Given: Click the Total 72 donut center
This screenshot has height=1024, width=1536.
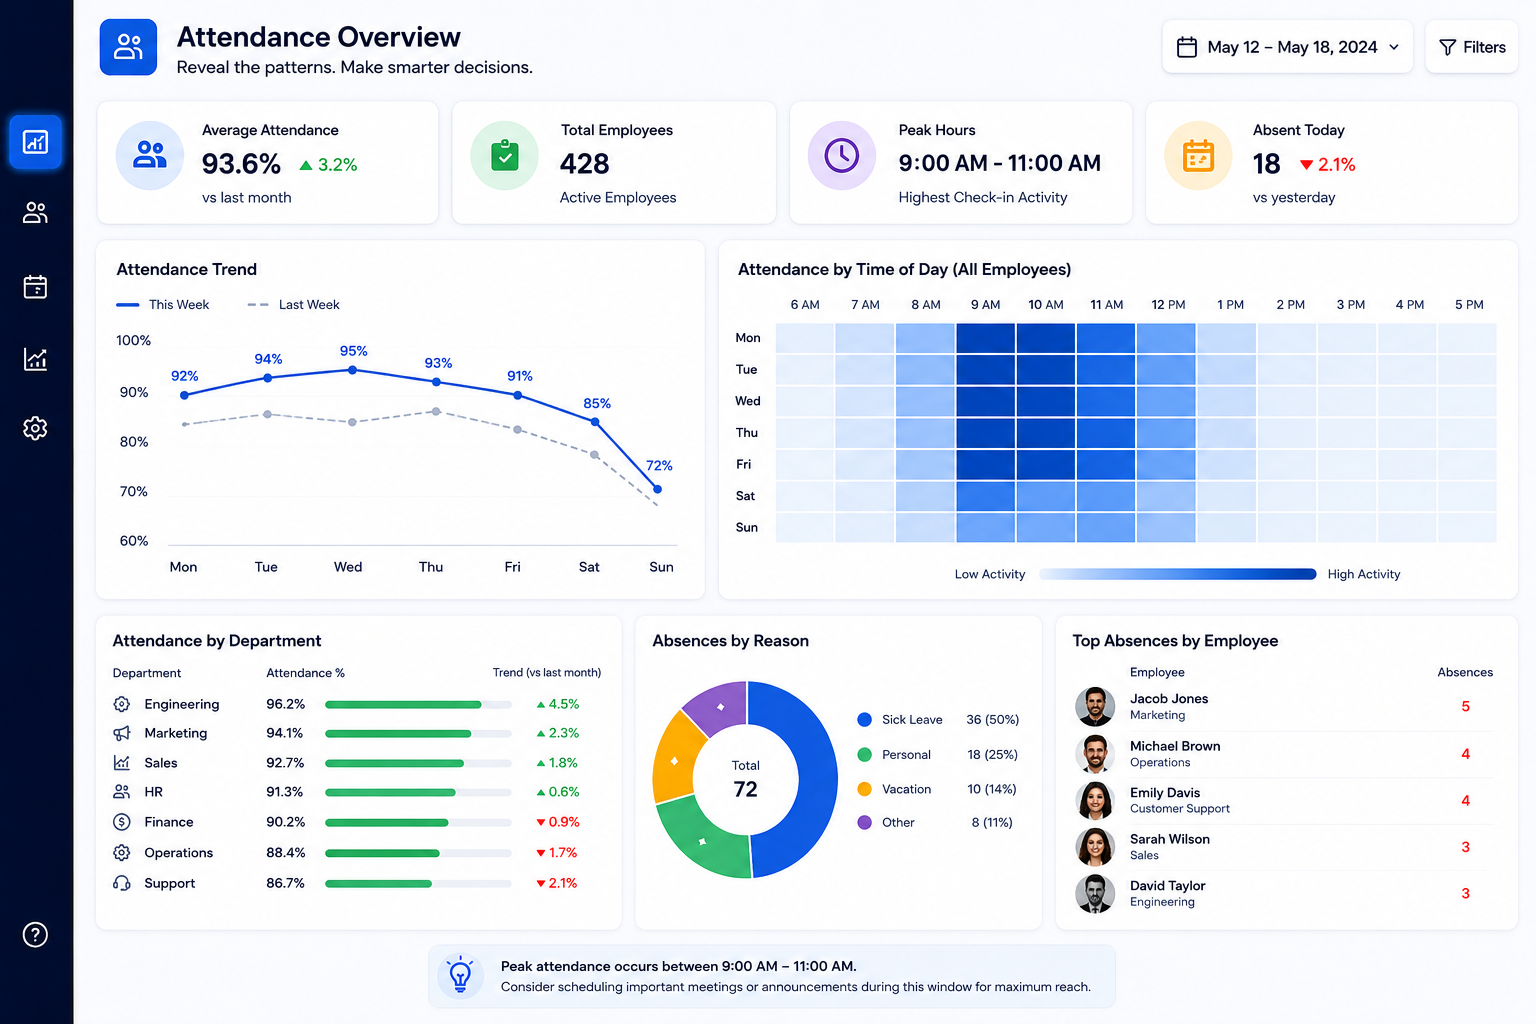Looking at the screenshot, I should click(745, 780).
